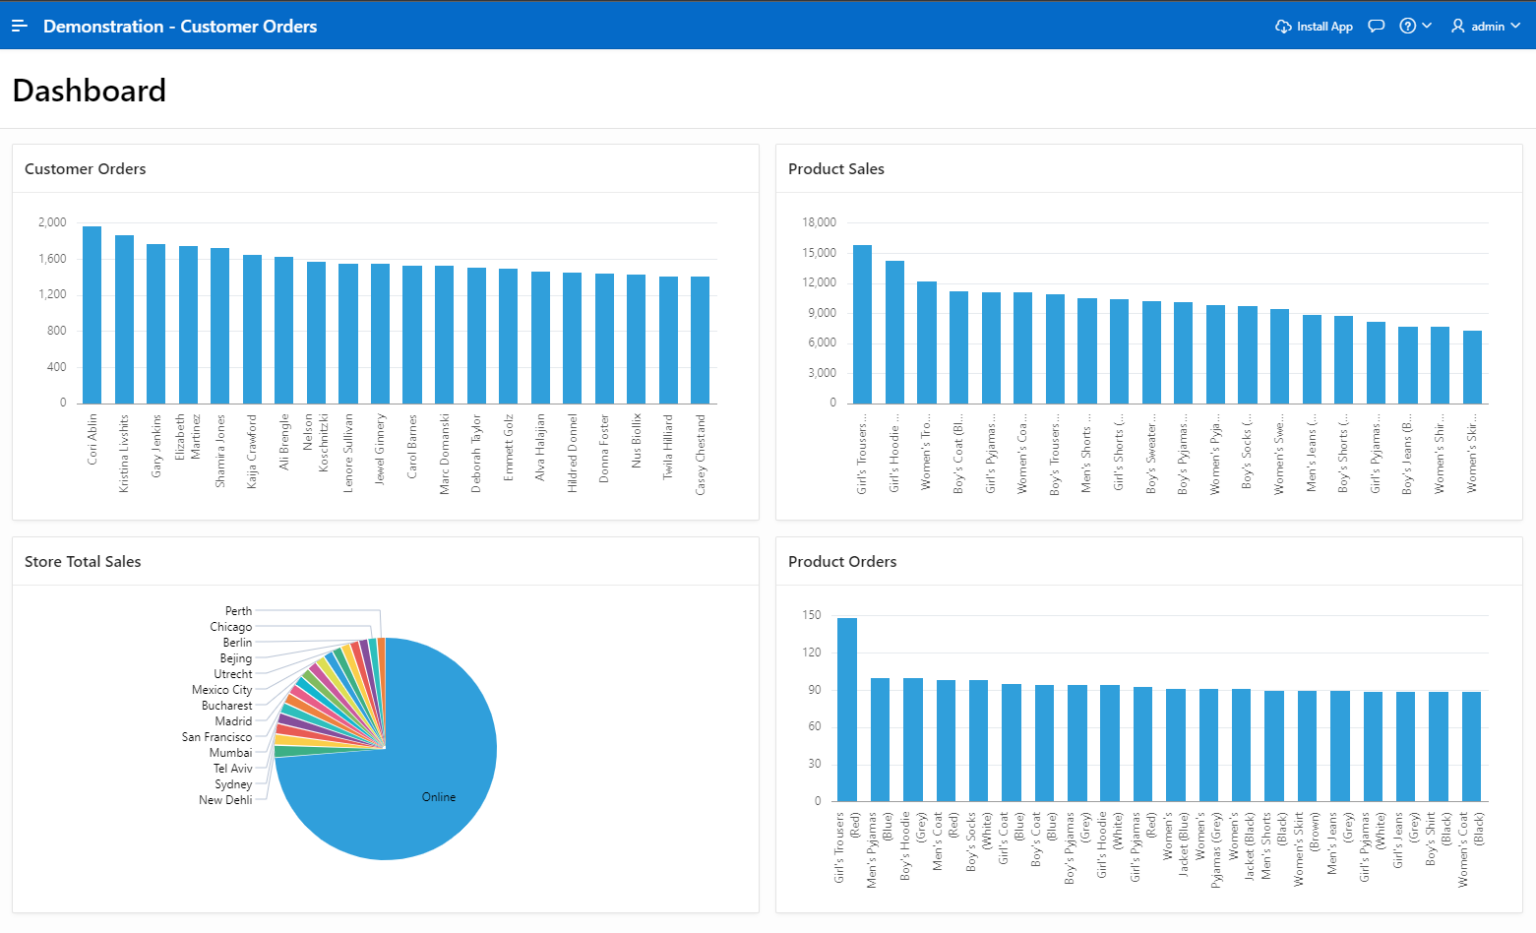Click the admin user profile icon
The height and width of the screenshot is (933, 1536).
click(1458, 26)
